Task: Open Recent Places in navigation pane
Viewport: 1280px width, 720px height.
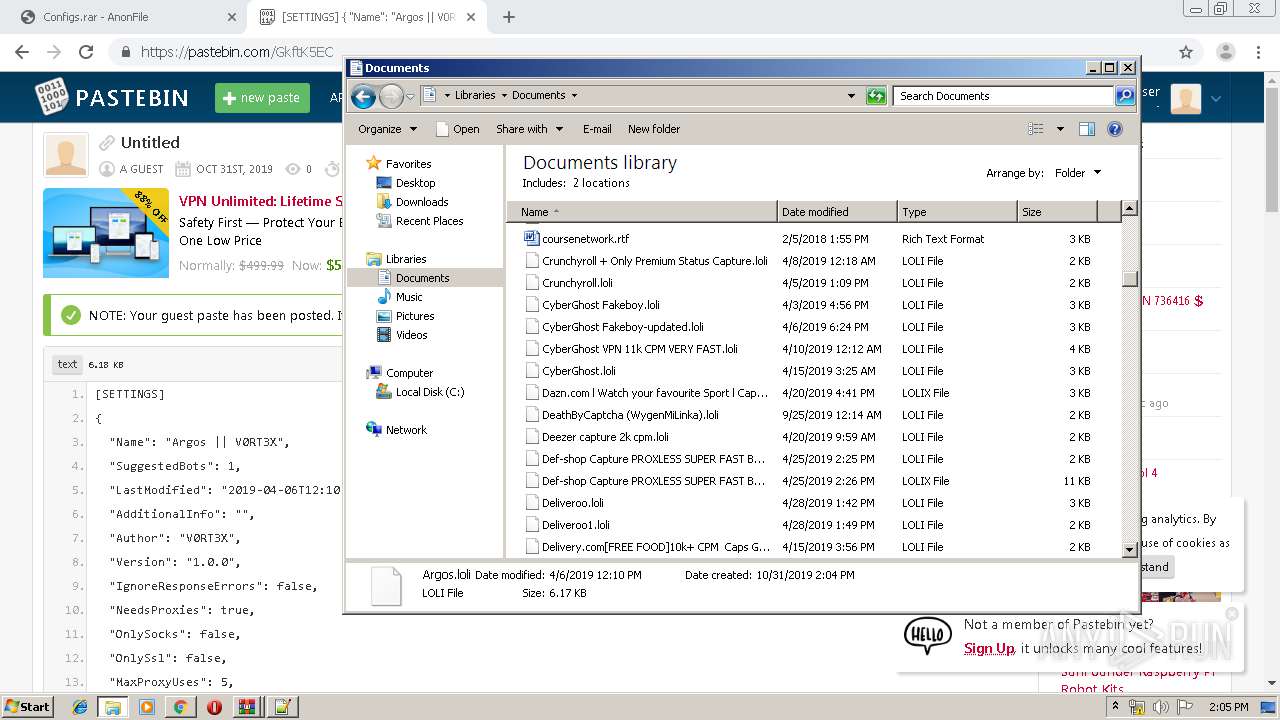Action: coord(429,221)
